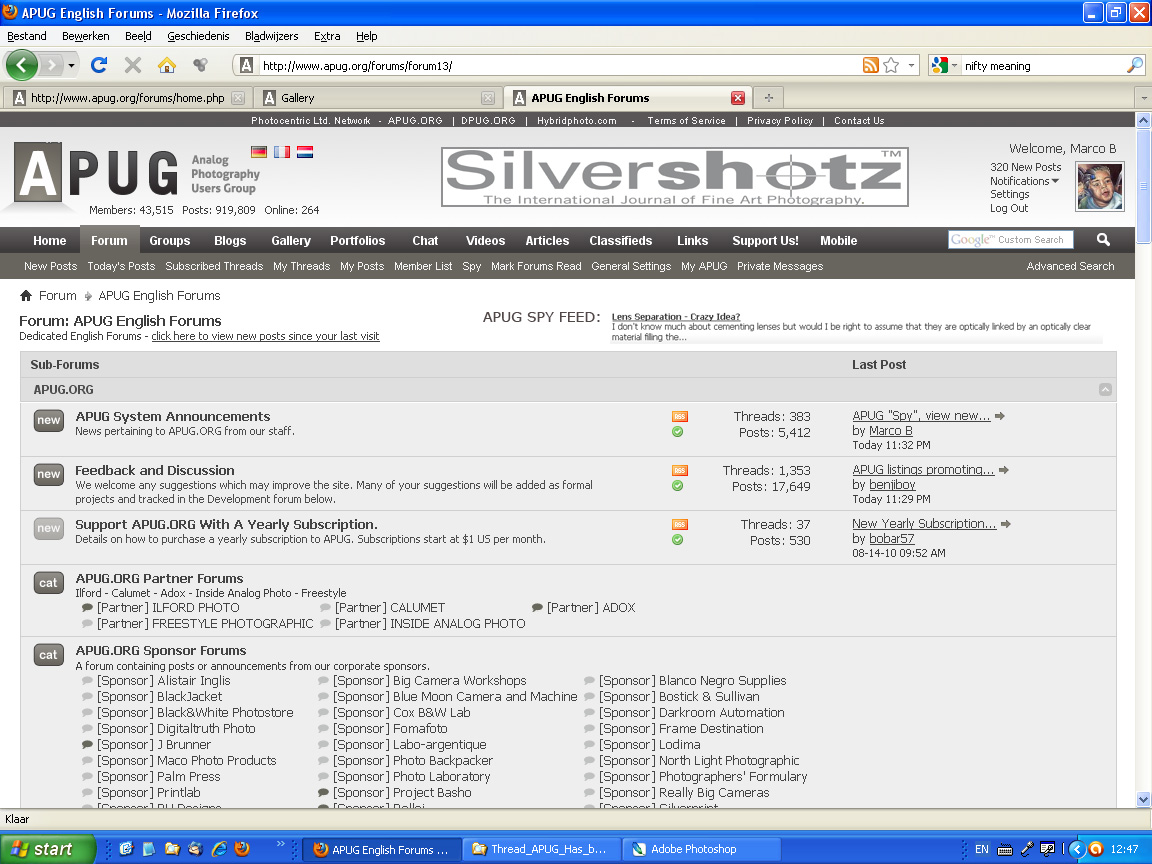The width and height of the screenshot is (1152, 864).
Task: Open the list all tabs dropdown
Action: point(1142,98)
